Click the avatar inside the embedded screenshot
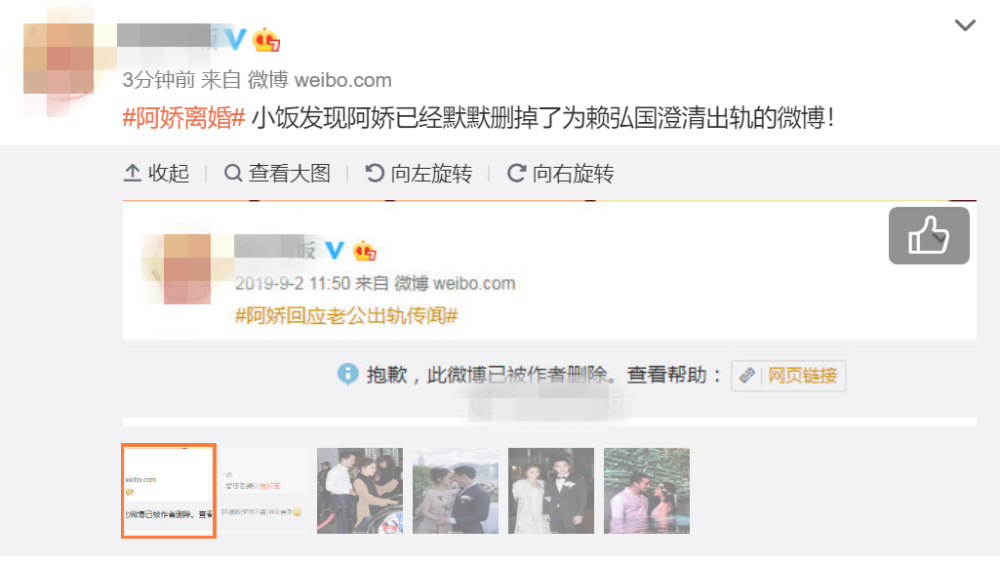Screen dimensions: 1000x564 click(187, 269)
